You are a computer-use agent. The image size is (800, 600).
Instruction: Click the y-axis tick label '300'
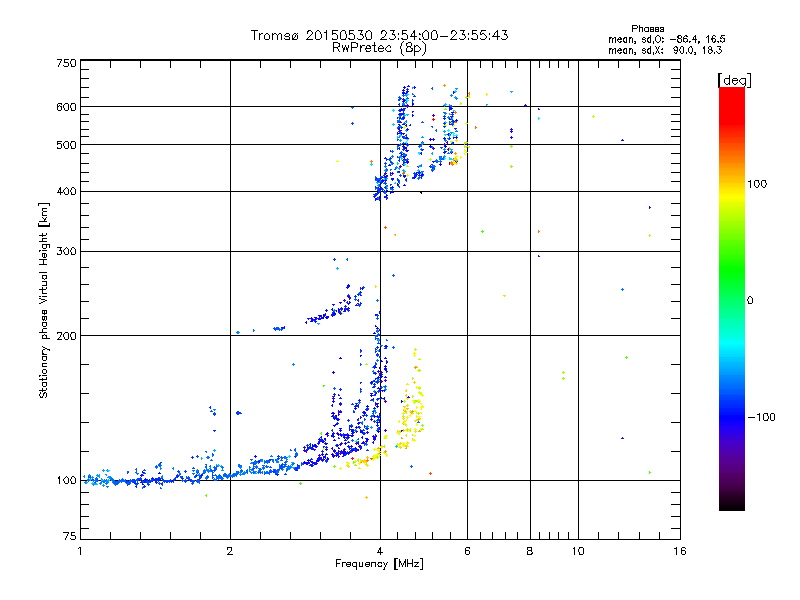[x=66, y=252]
